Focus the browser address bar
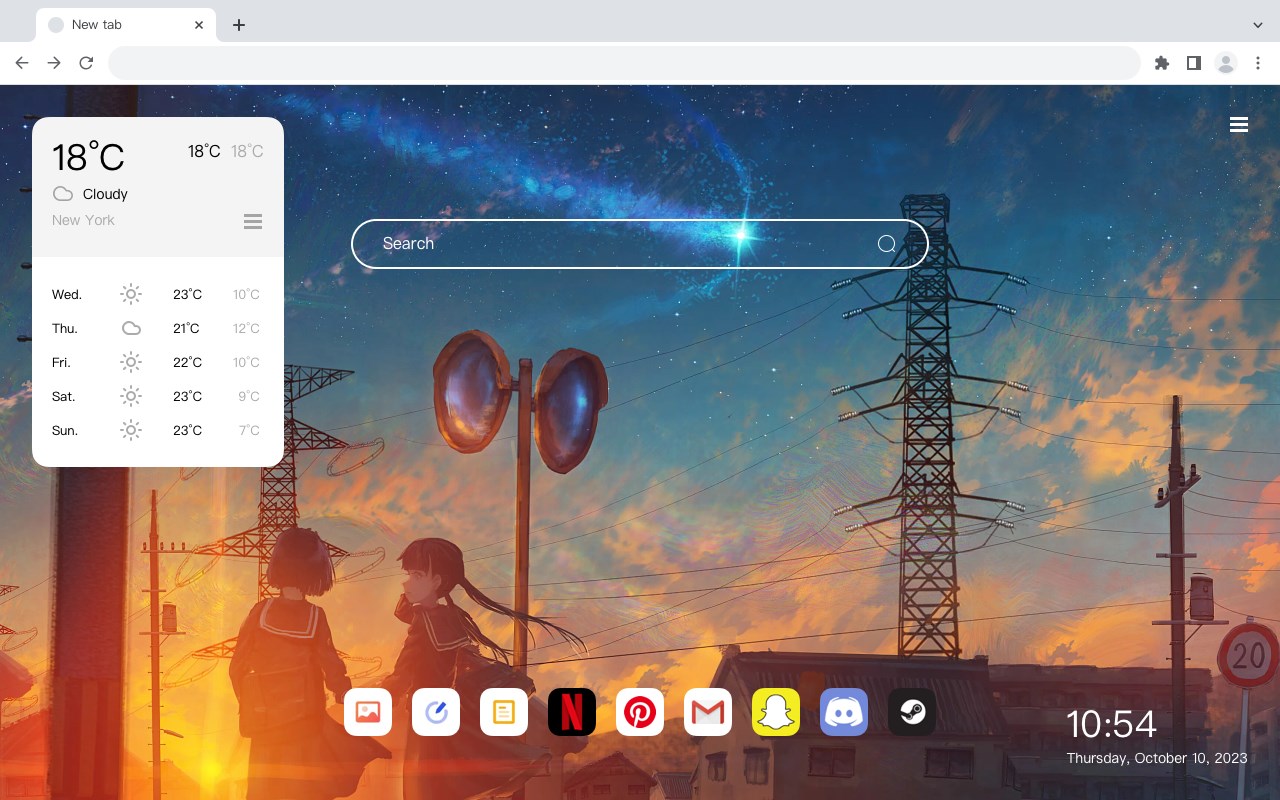 (624, 63)
